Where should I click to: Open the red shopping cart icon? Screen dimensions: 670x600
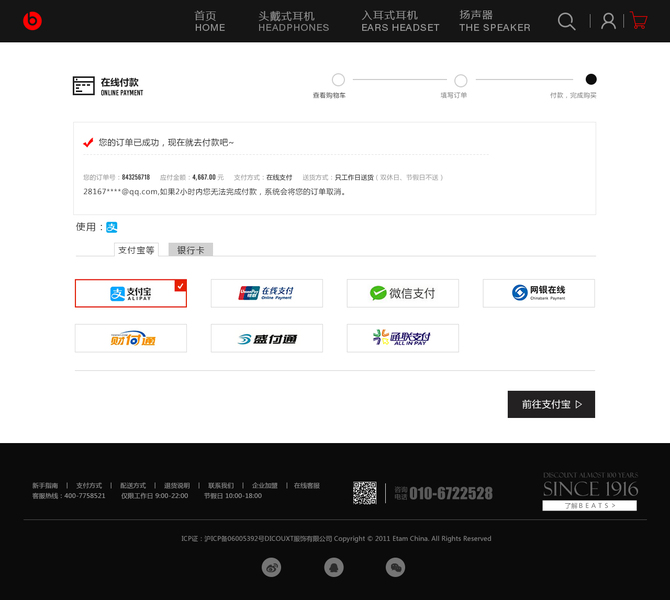tap(639, 21)
